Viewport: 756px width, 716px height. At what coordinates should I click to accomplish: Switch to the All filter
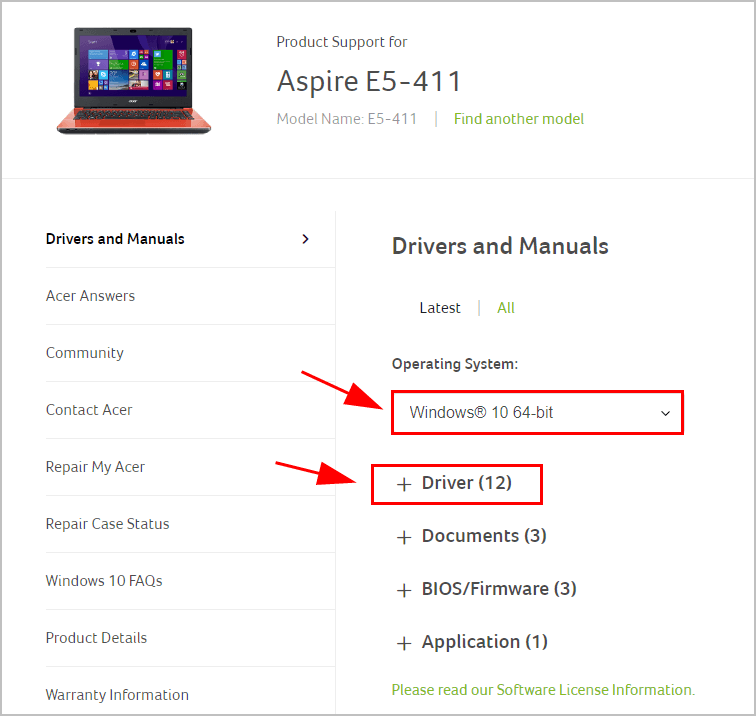[x=506, y=308]
